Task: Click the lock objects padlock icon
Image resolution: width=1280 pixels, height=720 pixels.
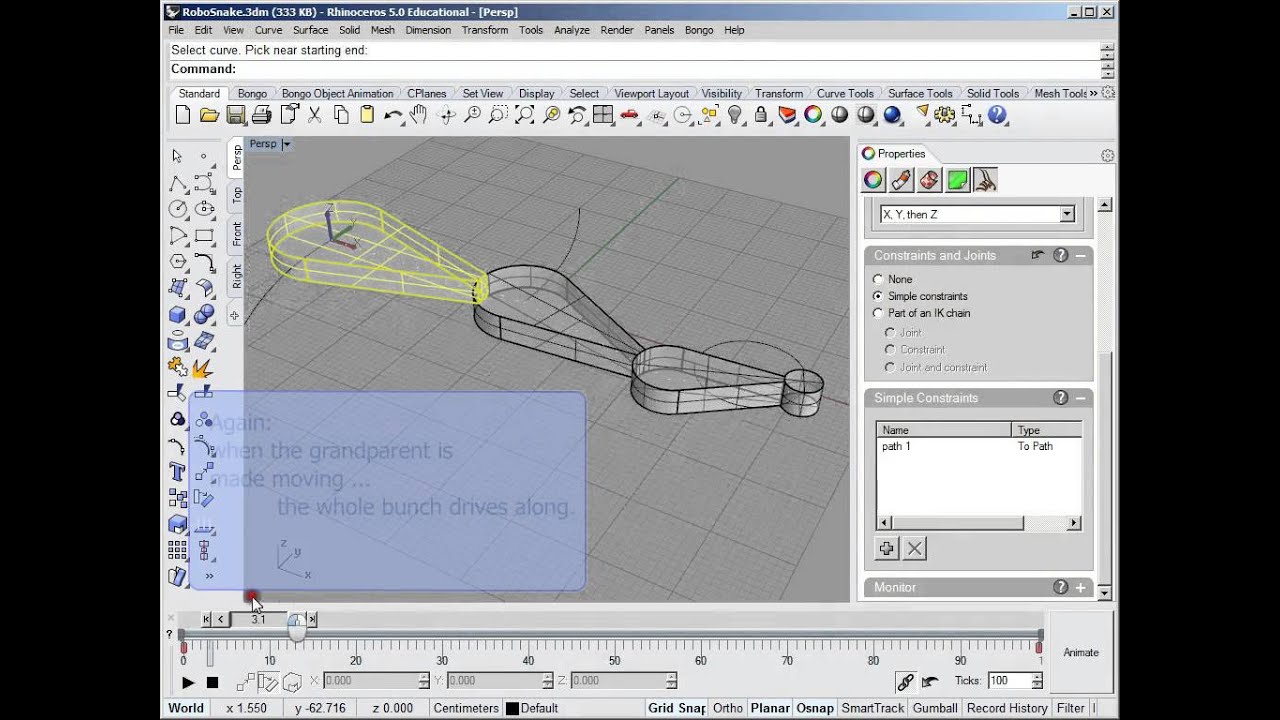Action: 761,115
